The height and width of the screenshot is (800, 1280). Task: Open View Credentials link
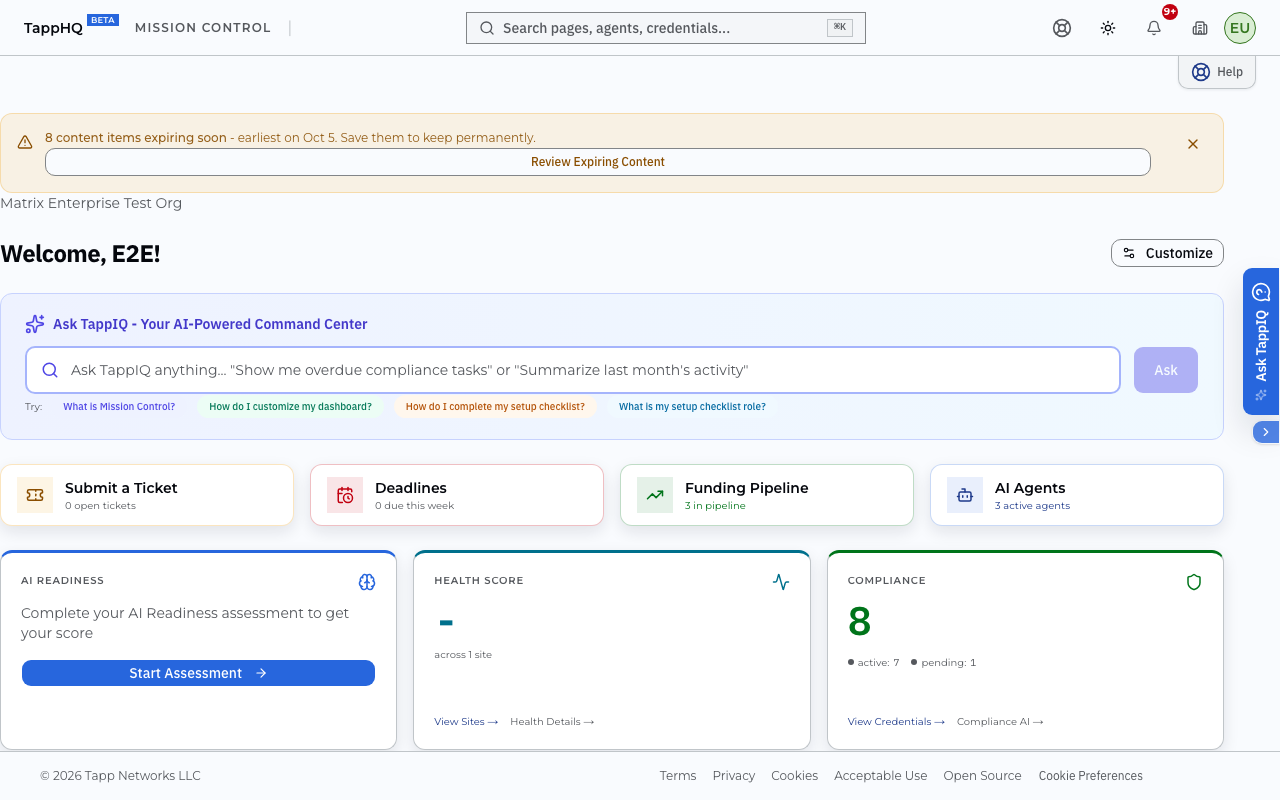click(896, 722)
